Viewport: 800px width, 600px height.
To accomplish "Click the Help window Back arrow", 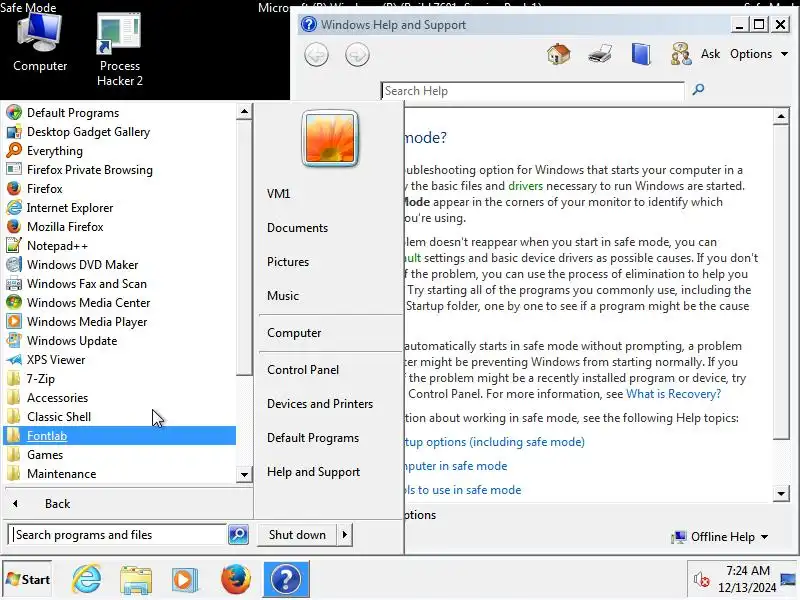I will (316, 55).
